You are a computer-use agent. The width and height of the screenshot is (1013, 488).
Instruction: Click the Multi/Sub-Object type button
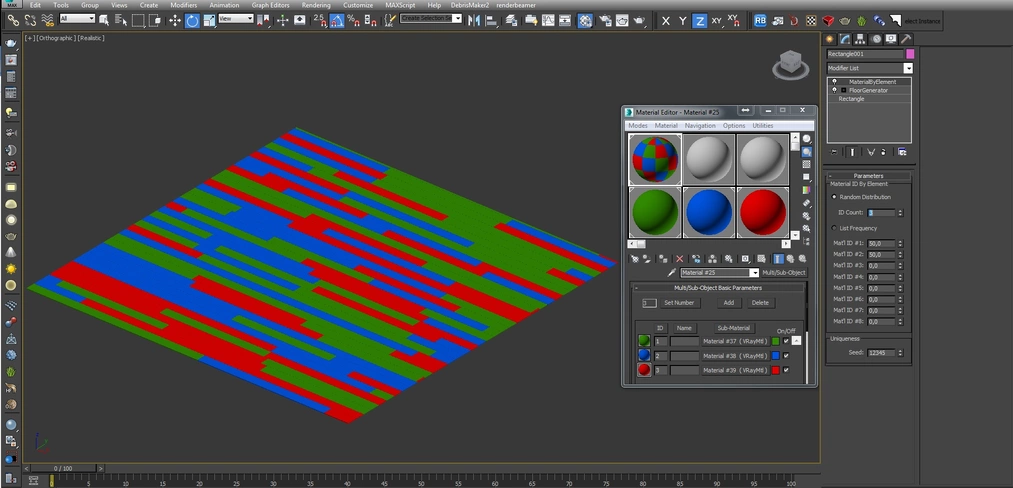click(x=784, y=273)
